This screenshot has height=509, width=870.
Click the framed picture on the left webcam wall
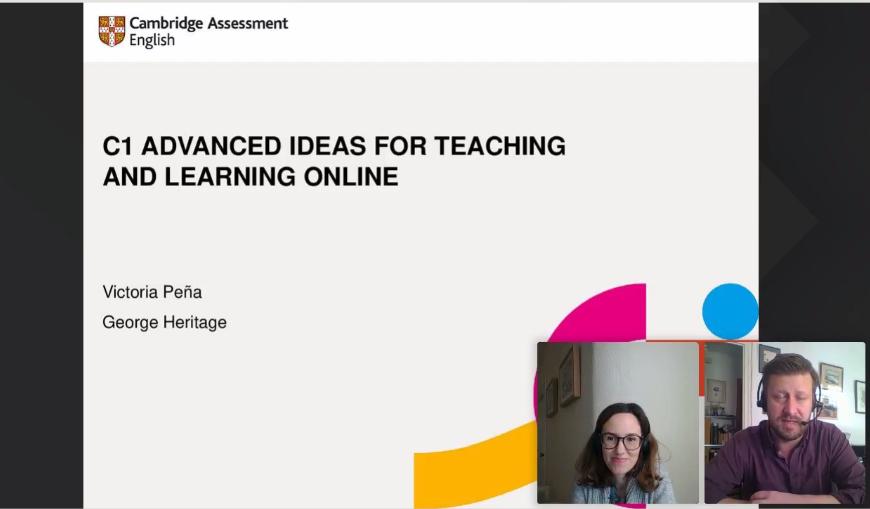[569, 375]
